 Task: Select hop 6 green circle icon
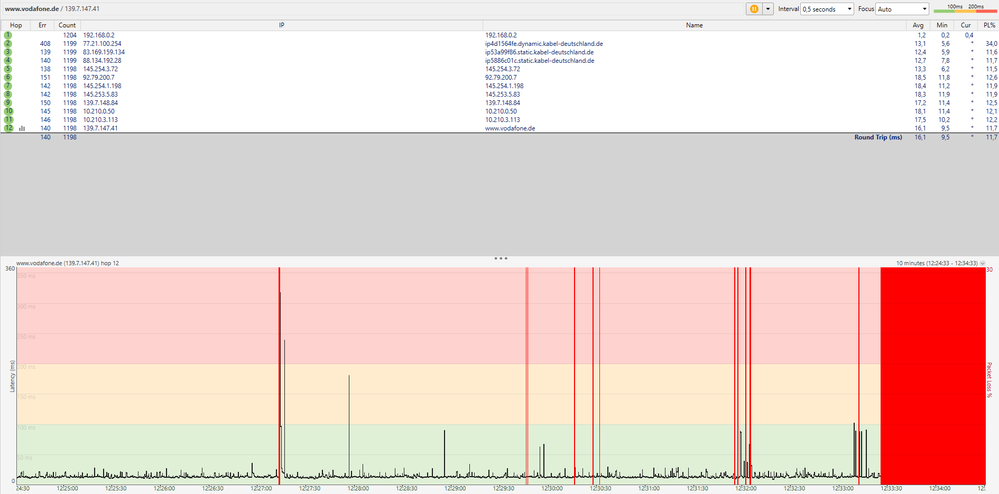[8, 77]
